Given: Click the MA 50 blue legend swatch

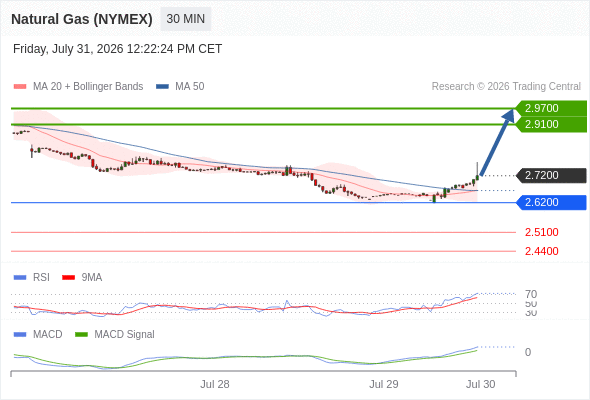Looking at the screenshot, I should click(x=162, y=87).
